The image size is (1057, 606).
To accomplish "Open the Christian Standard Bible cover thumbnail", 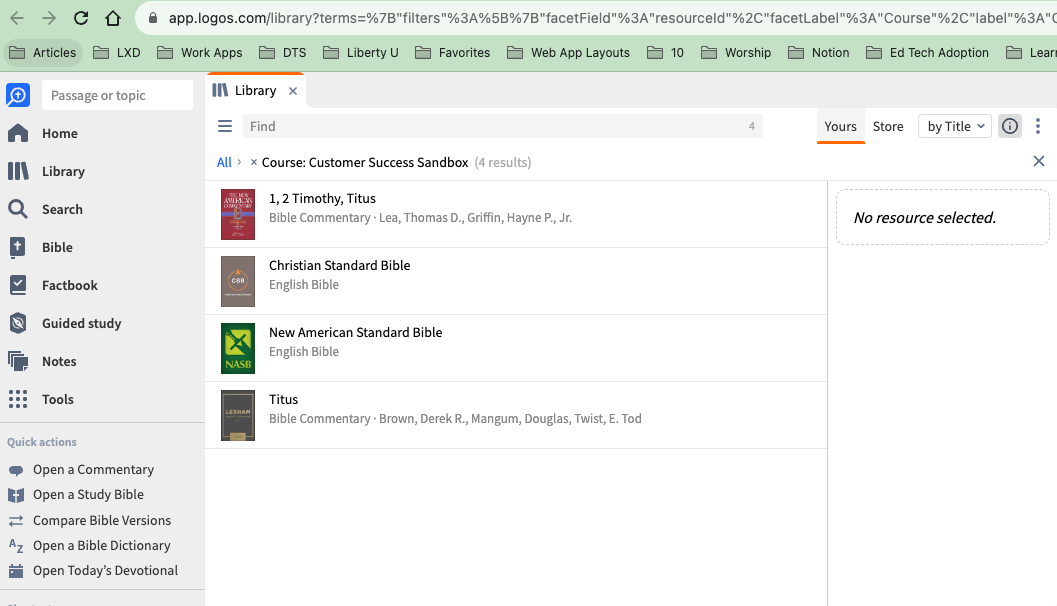I will click(x=238, y=281).
